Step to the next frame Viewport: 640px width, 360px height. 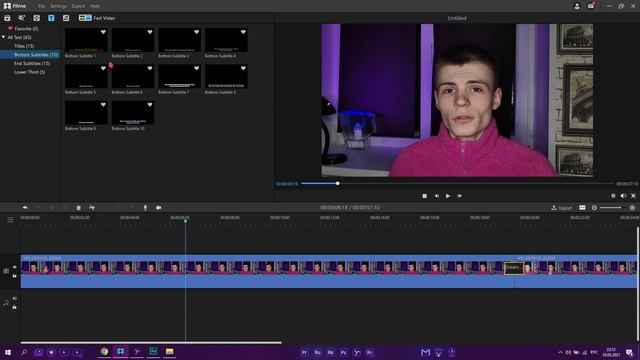(x=460, y=196)
